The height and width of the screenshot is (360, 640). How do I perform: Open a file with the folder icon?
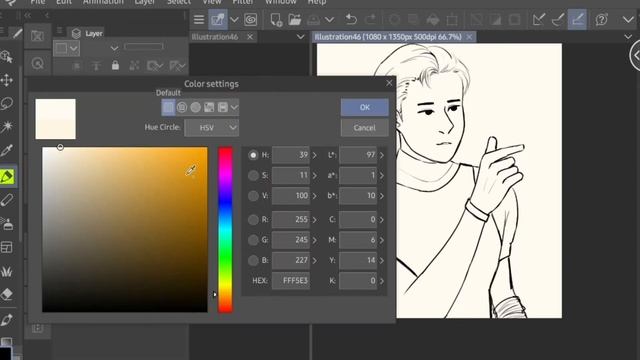coord(294,20)
